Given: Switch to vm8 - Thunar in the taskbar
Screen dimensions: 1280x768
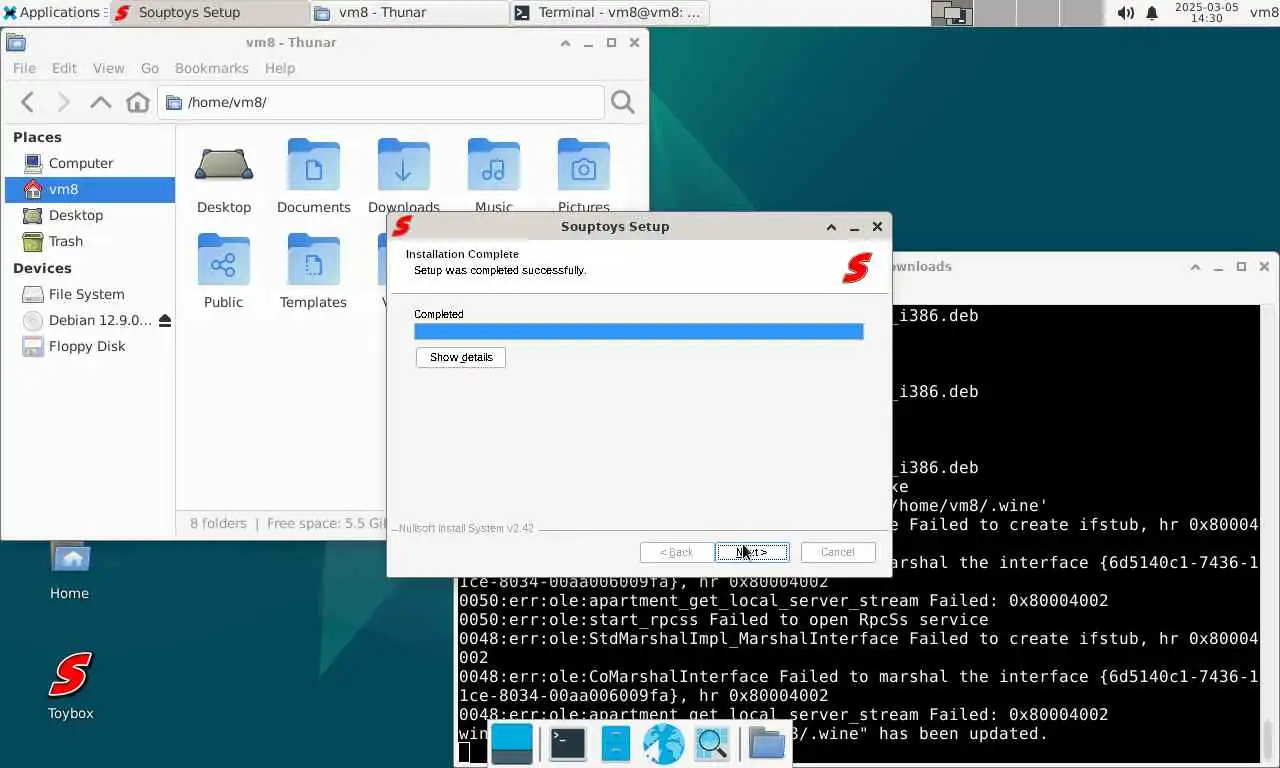Looking at the screenshot, I should 410,12.
